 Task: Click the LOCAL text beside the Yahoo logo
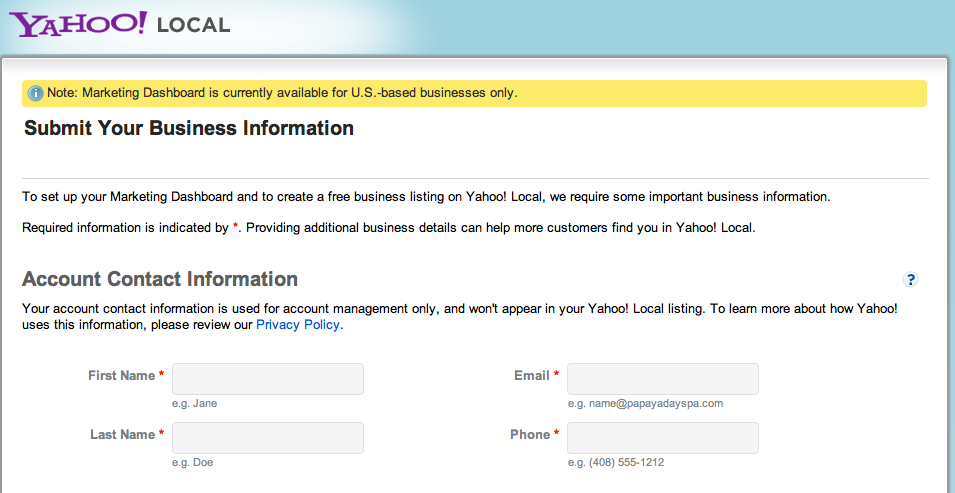194,25
